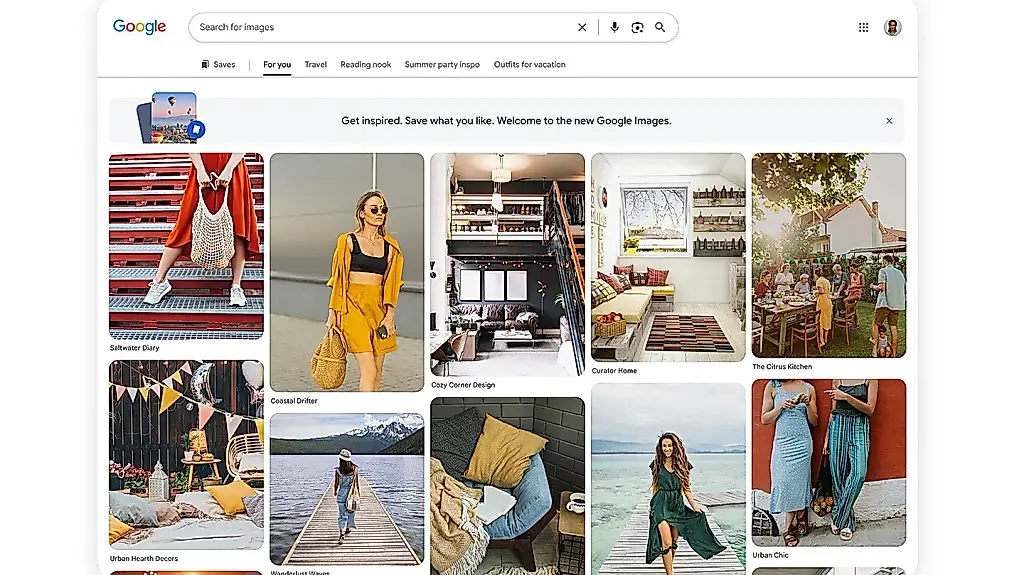This screenshot has width=1024, height=575.
Task: Open the Saves collection
Action: point(218,65)
